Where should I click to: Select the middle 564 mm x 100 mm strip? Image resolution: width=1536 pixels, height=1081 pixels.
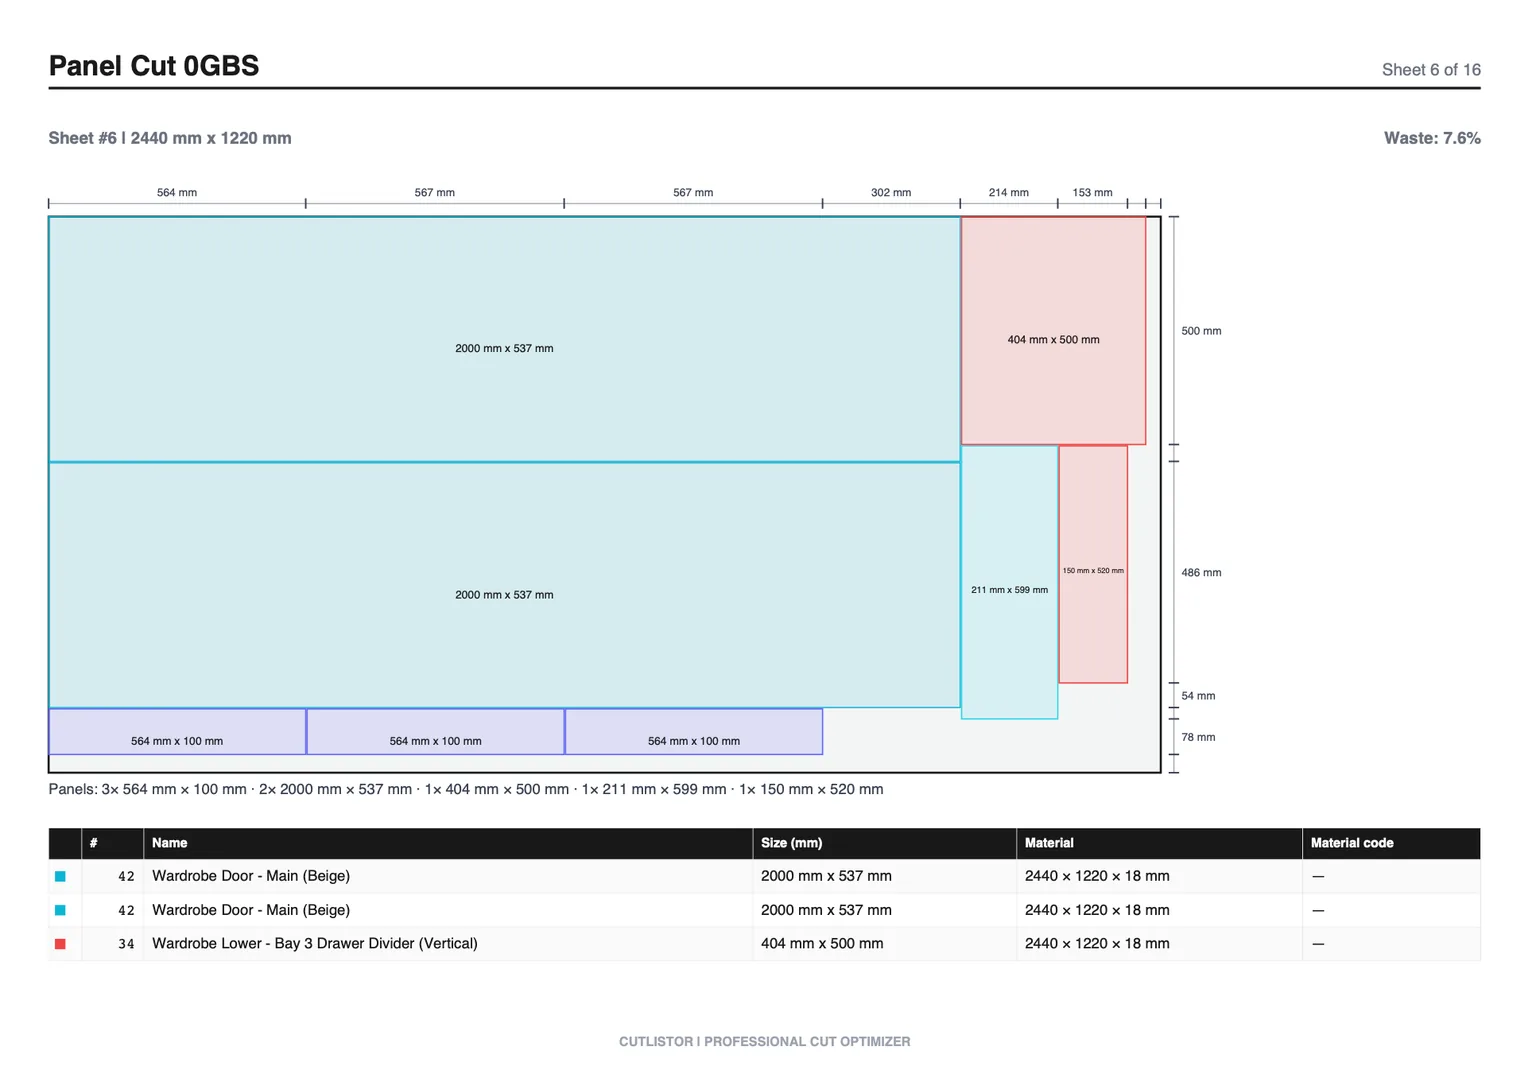(435, 732)
